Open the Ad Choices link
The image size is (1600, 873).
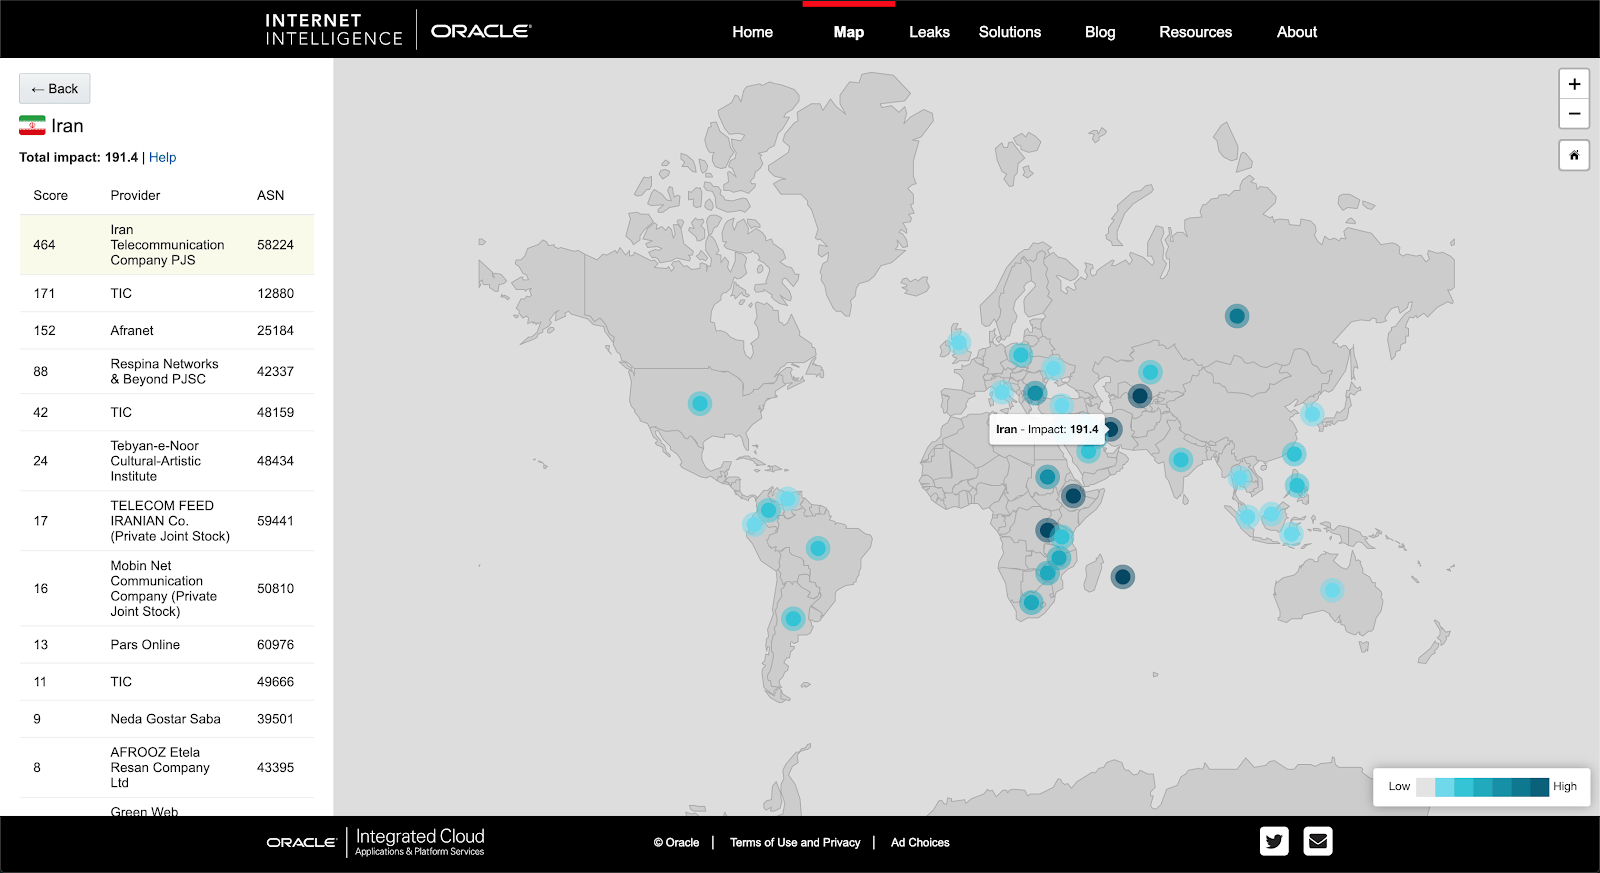point(920,843)
